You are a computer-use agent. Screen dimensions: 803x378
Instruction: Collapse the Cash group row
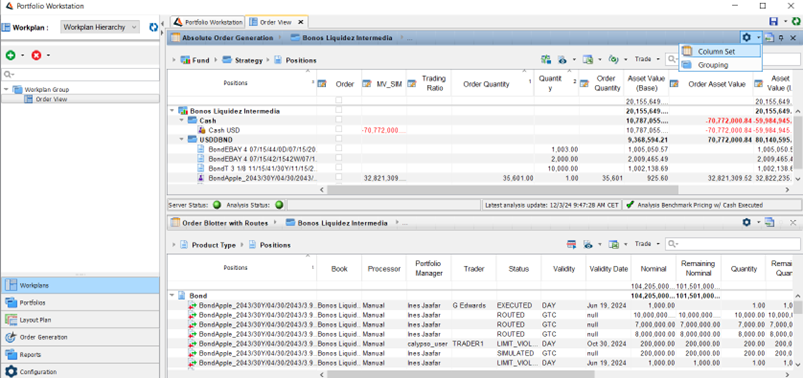tap(181, 120)
